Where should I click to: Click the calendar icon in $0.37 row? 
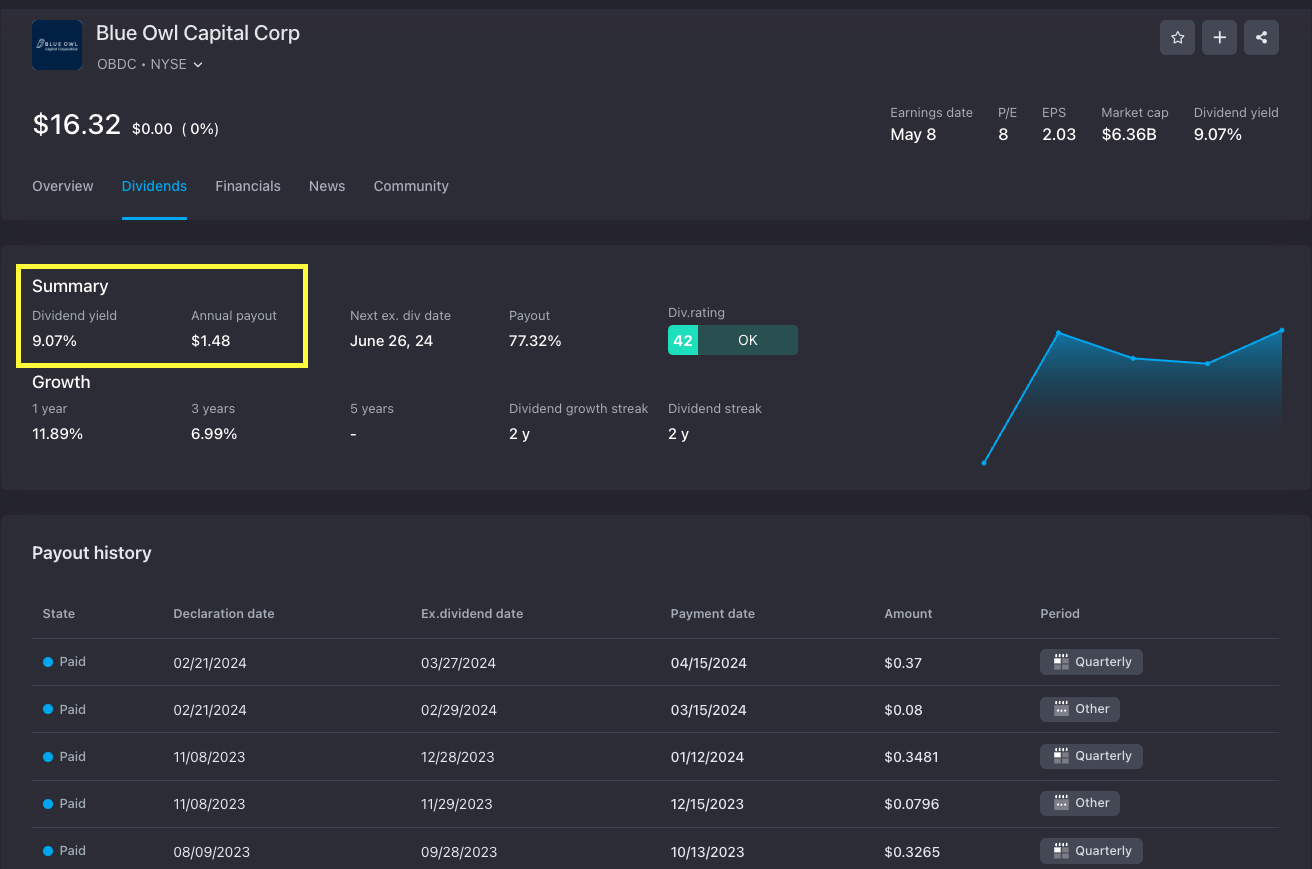[x=1061, y=662]
